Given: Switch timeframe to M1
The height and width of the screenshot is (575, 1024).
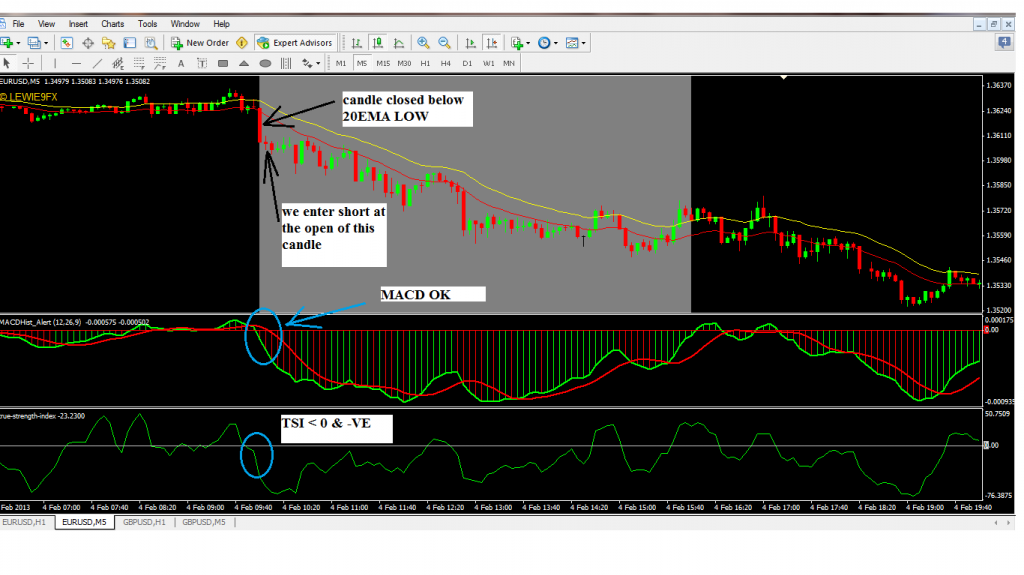Looking at the screenshot, I should tap(341, 63).
